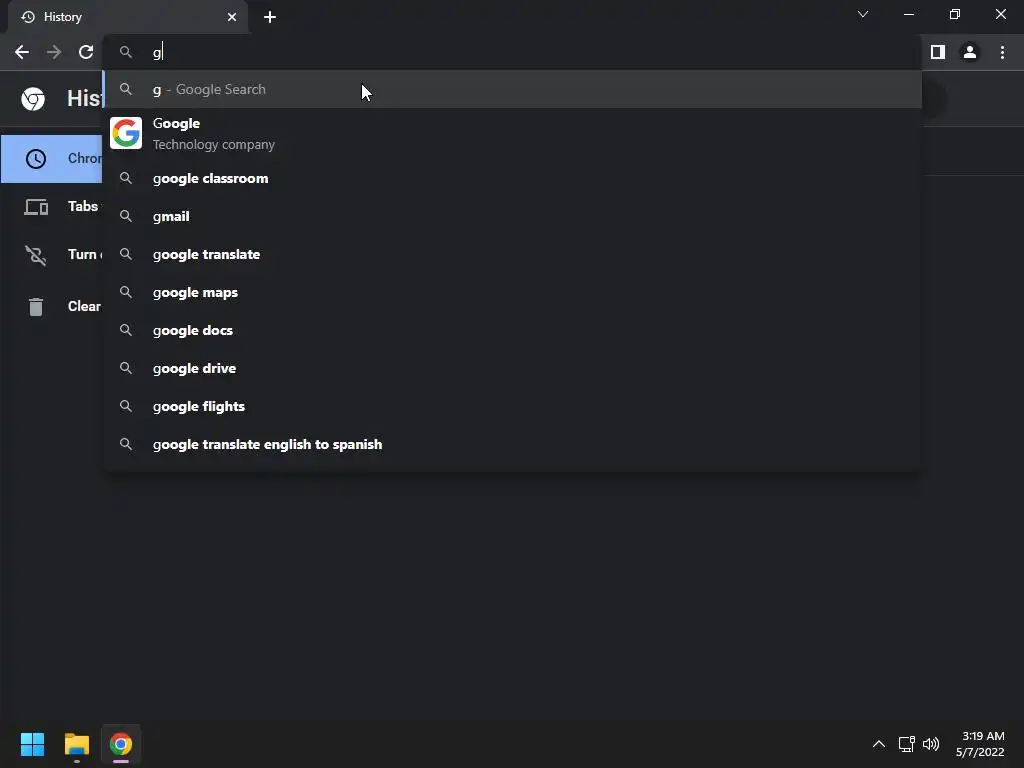Open network status in system tray
The height and width of the screenshot is (768, 1024).
pyautogui.click(x=906, y=744)
